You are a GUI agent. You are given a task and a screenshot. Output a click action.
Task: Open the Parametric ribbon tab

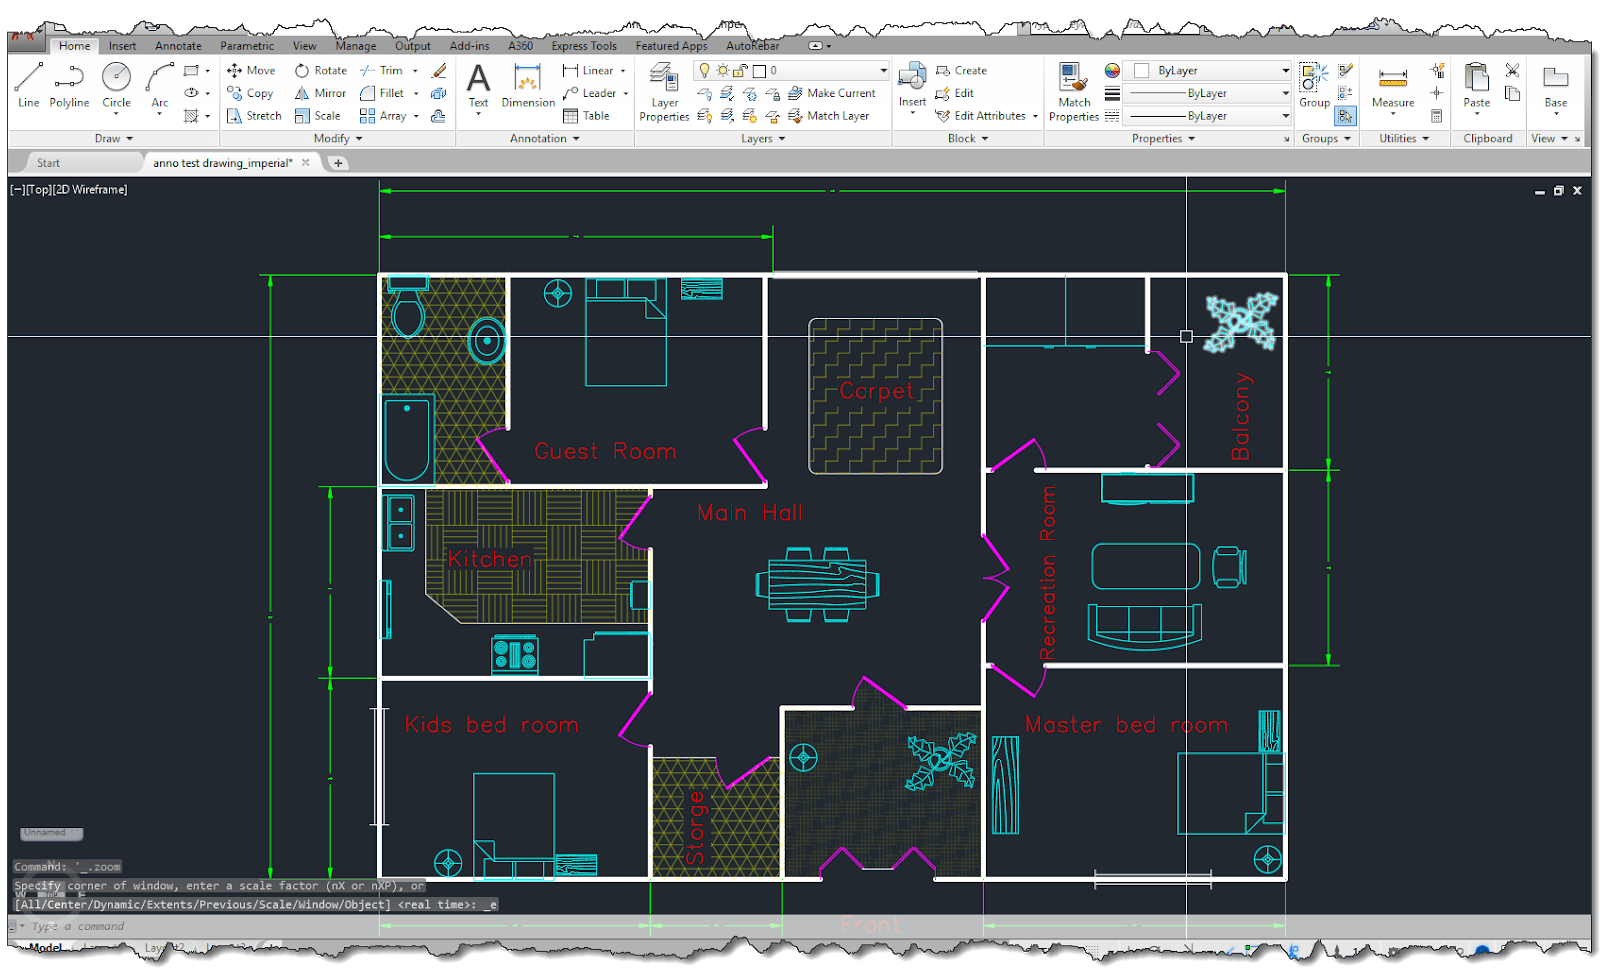coord(247,46)
